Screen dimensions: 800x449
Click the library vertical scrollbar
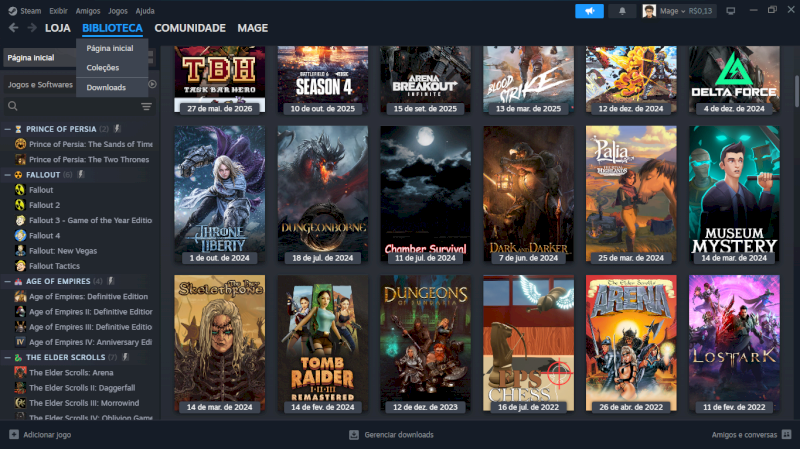796,92
